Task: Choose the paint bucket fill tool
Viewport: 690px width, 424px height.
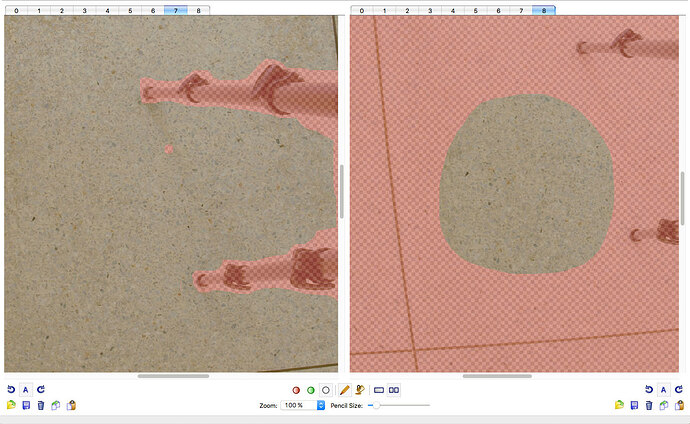Action: (x=360, y=390)
